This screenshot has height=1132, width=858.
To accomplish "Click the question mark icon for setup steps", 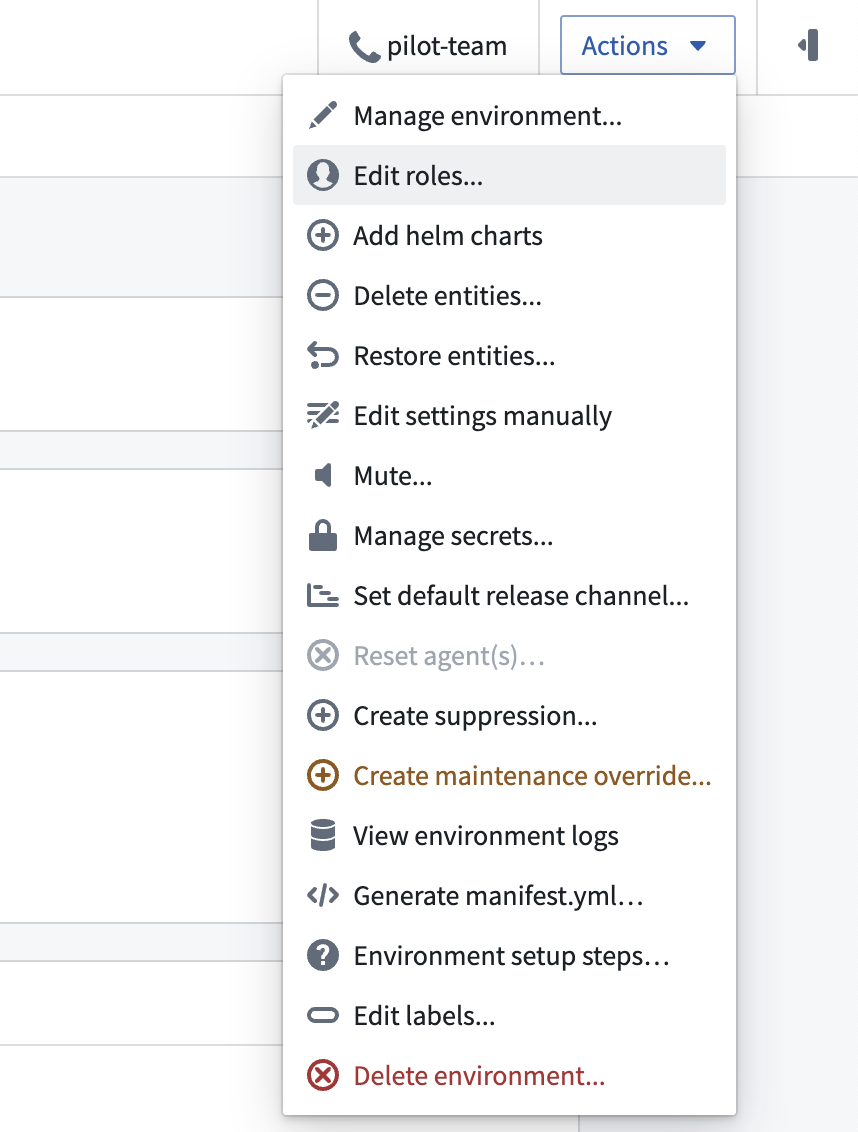I will (x=322, y=955).
